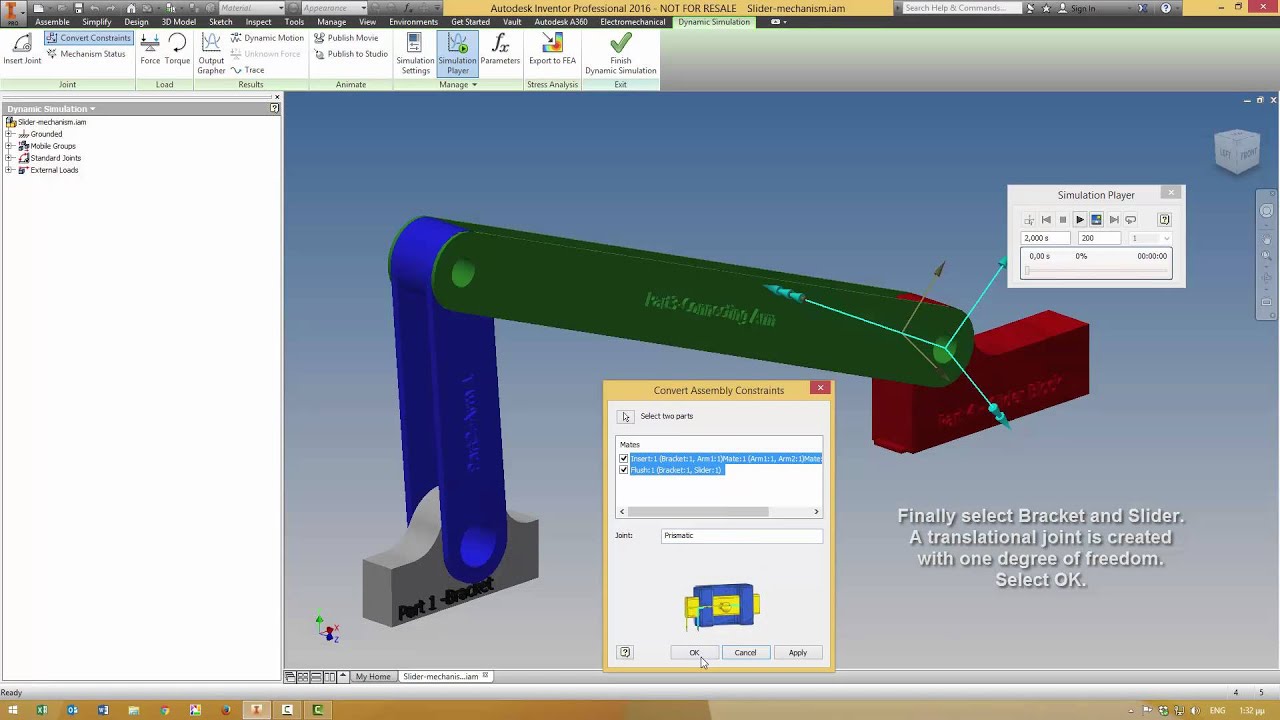Image resolution: width=1280 pixels, height=720 pixels.
Task: Click Construction Mode in Simulation Player
Action: [x=1029, y=220]
